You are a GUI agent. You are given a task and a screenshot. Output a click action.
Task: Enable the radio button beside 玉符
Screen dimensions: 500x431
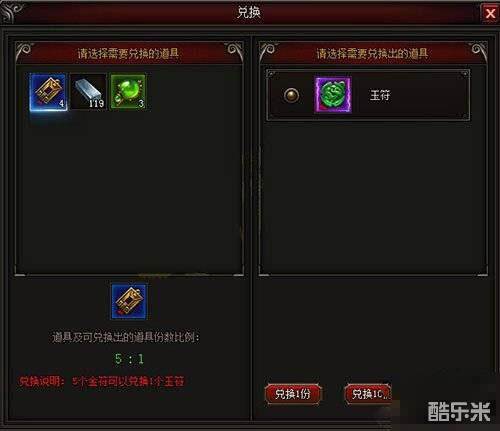pos(291,95)
